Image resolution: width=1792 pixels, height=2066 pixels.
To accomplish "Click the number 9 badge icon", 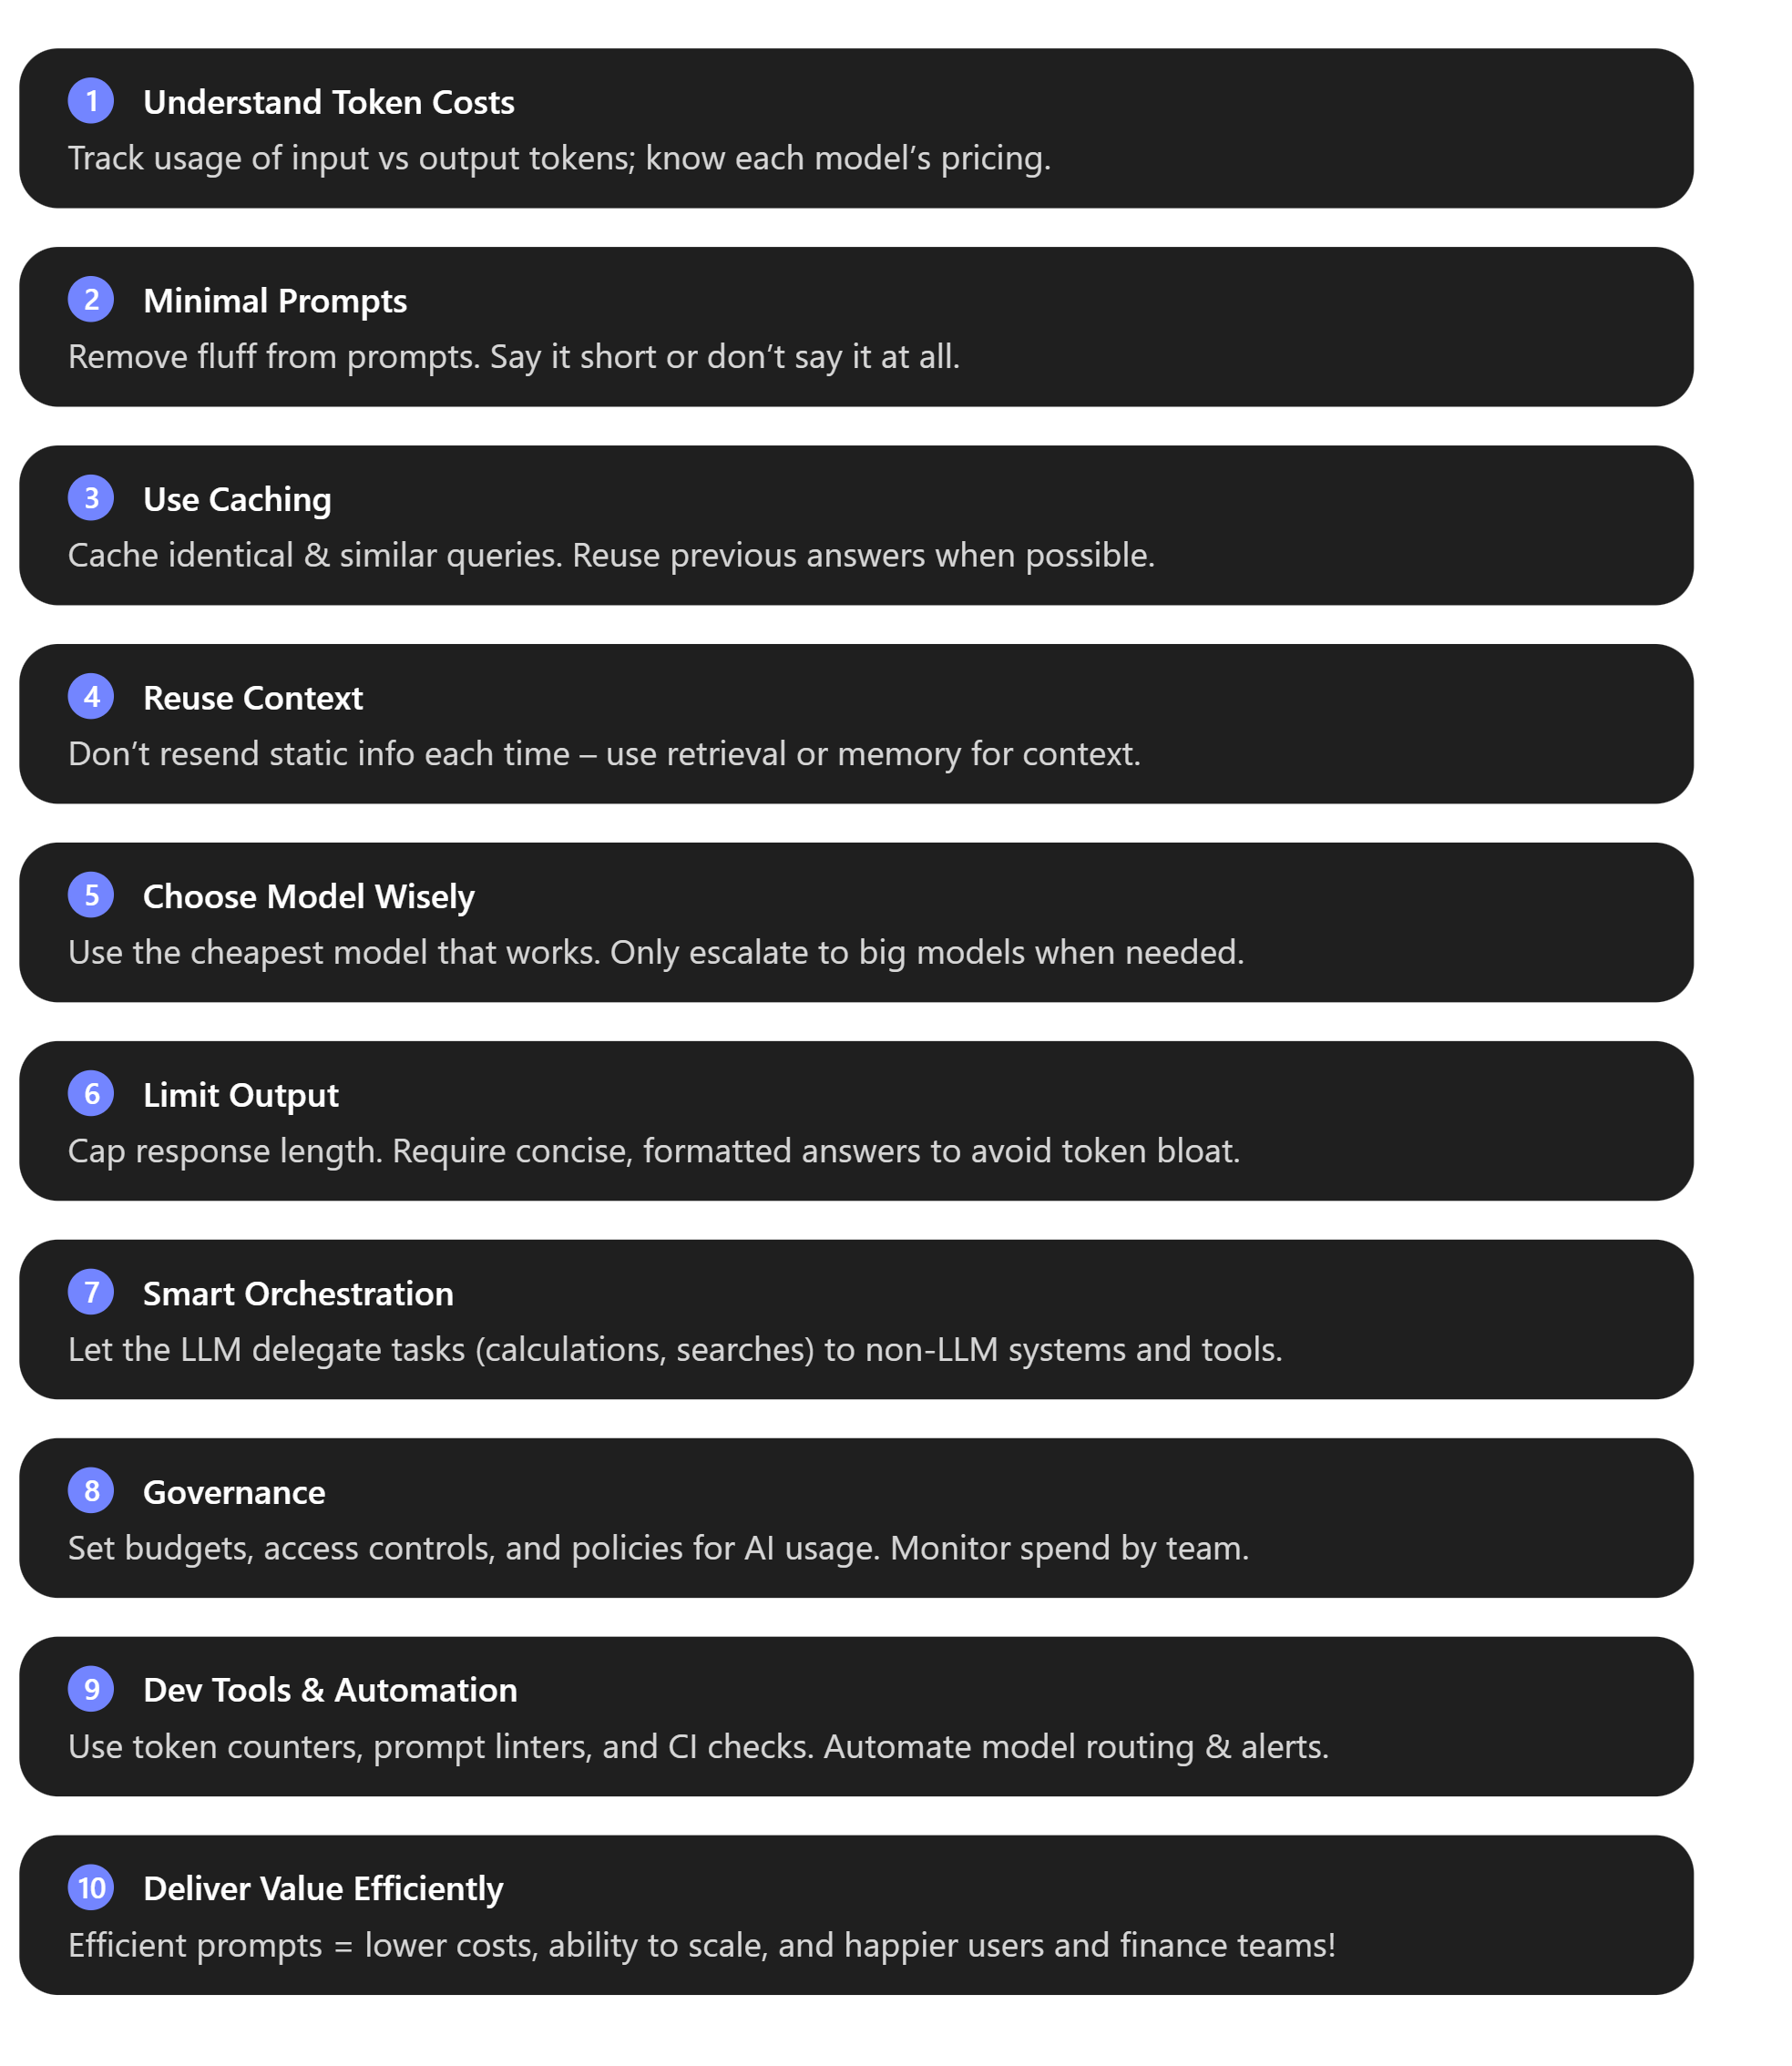I will pos(91,1689).
